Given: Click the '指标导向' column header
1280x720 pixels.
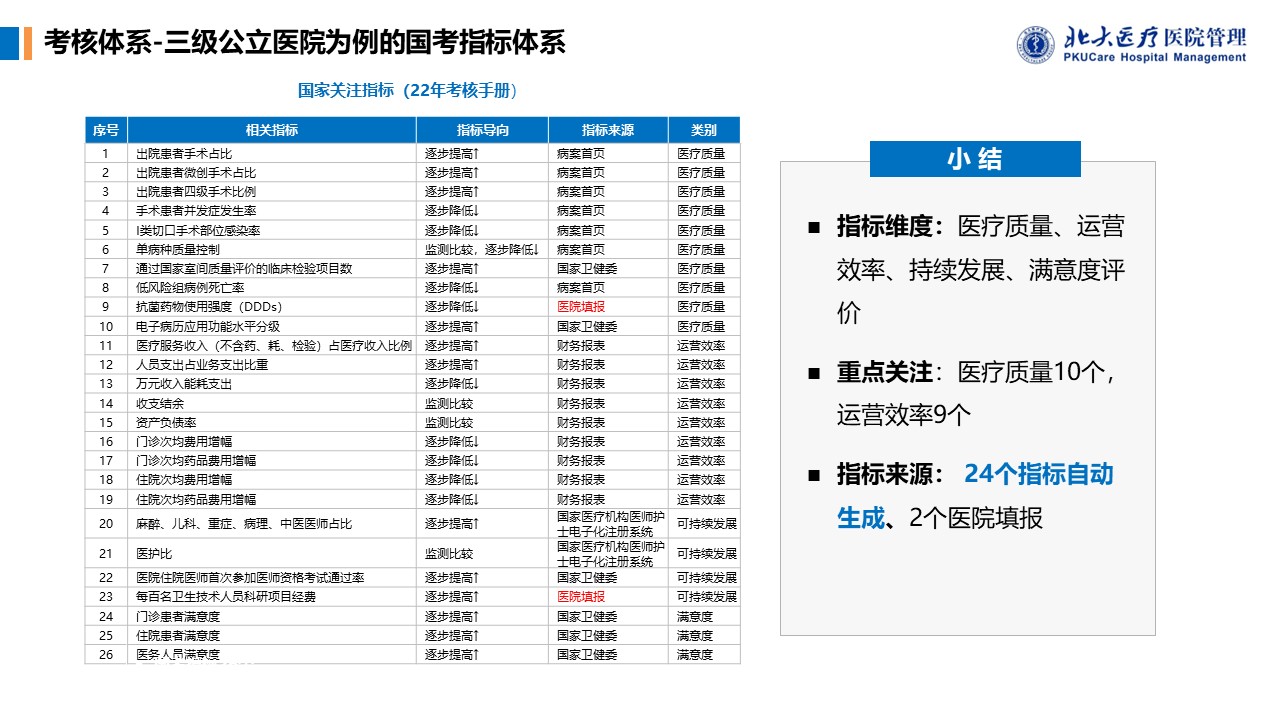Looking at the screenshot, I should tap(482, 130).
